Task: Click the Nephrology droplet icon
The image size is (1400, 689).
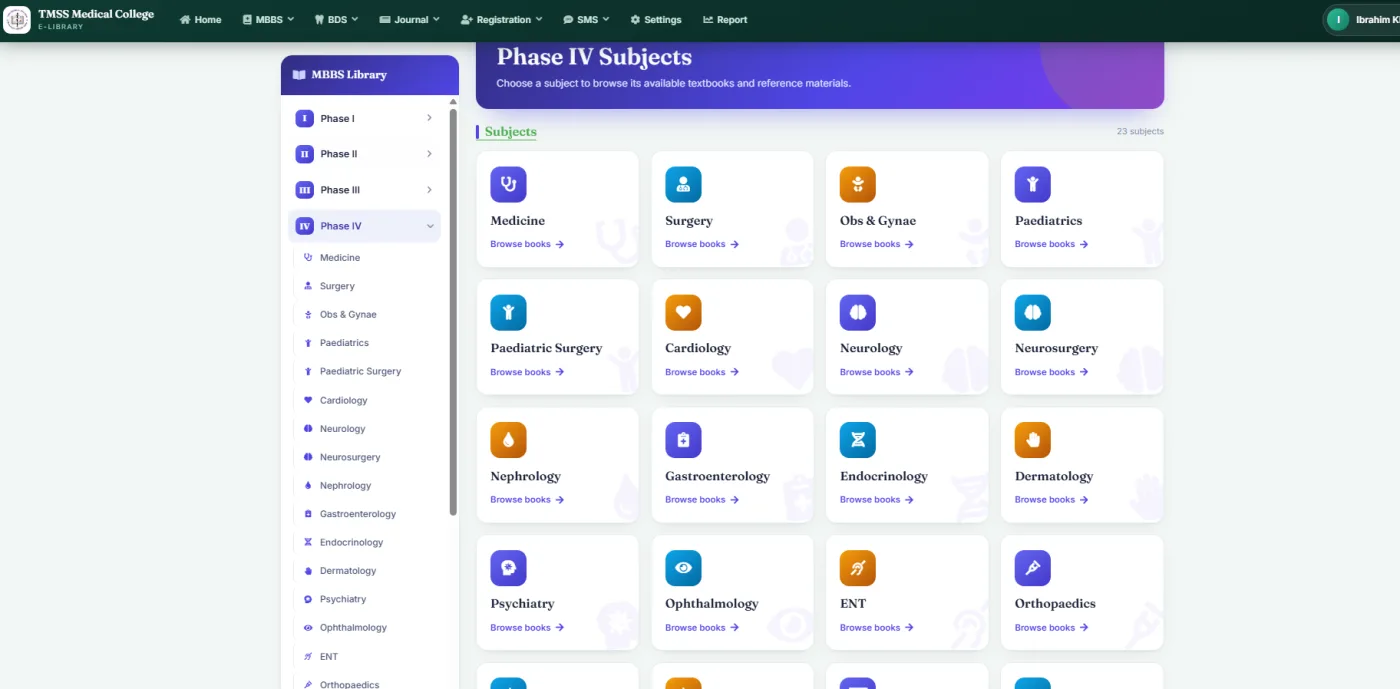Action: point(508,440)
